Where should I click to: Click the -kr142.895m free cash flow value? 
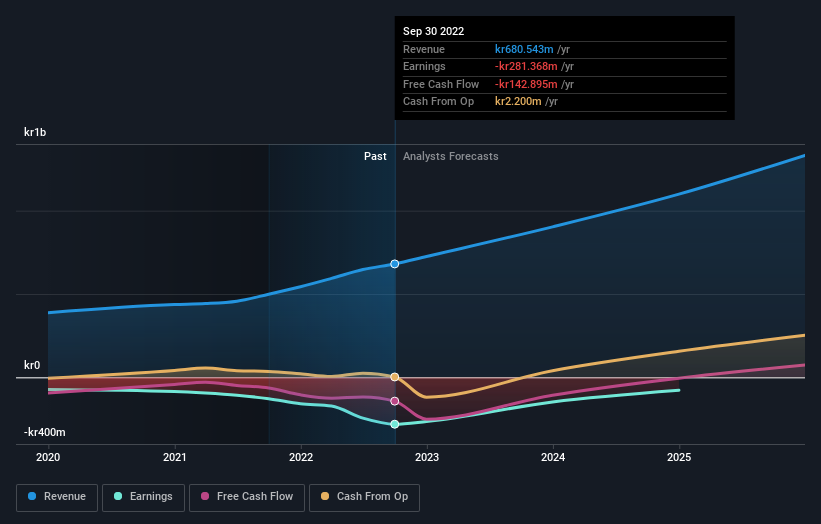point(526,84)
